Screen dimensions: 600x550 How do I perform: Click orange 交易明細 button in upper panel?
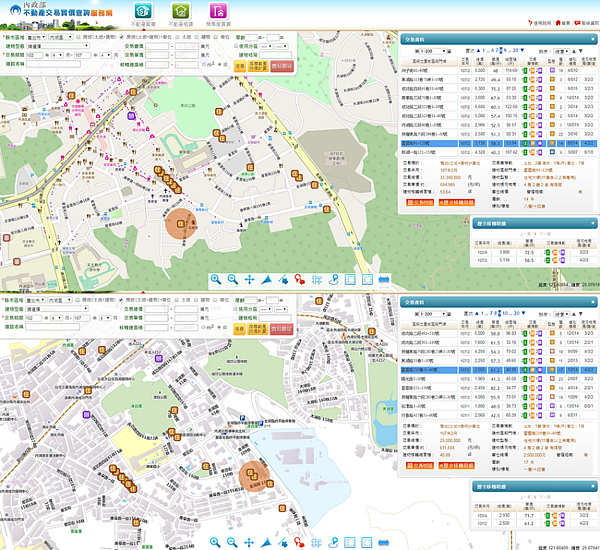click(x=420, y=202)
